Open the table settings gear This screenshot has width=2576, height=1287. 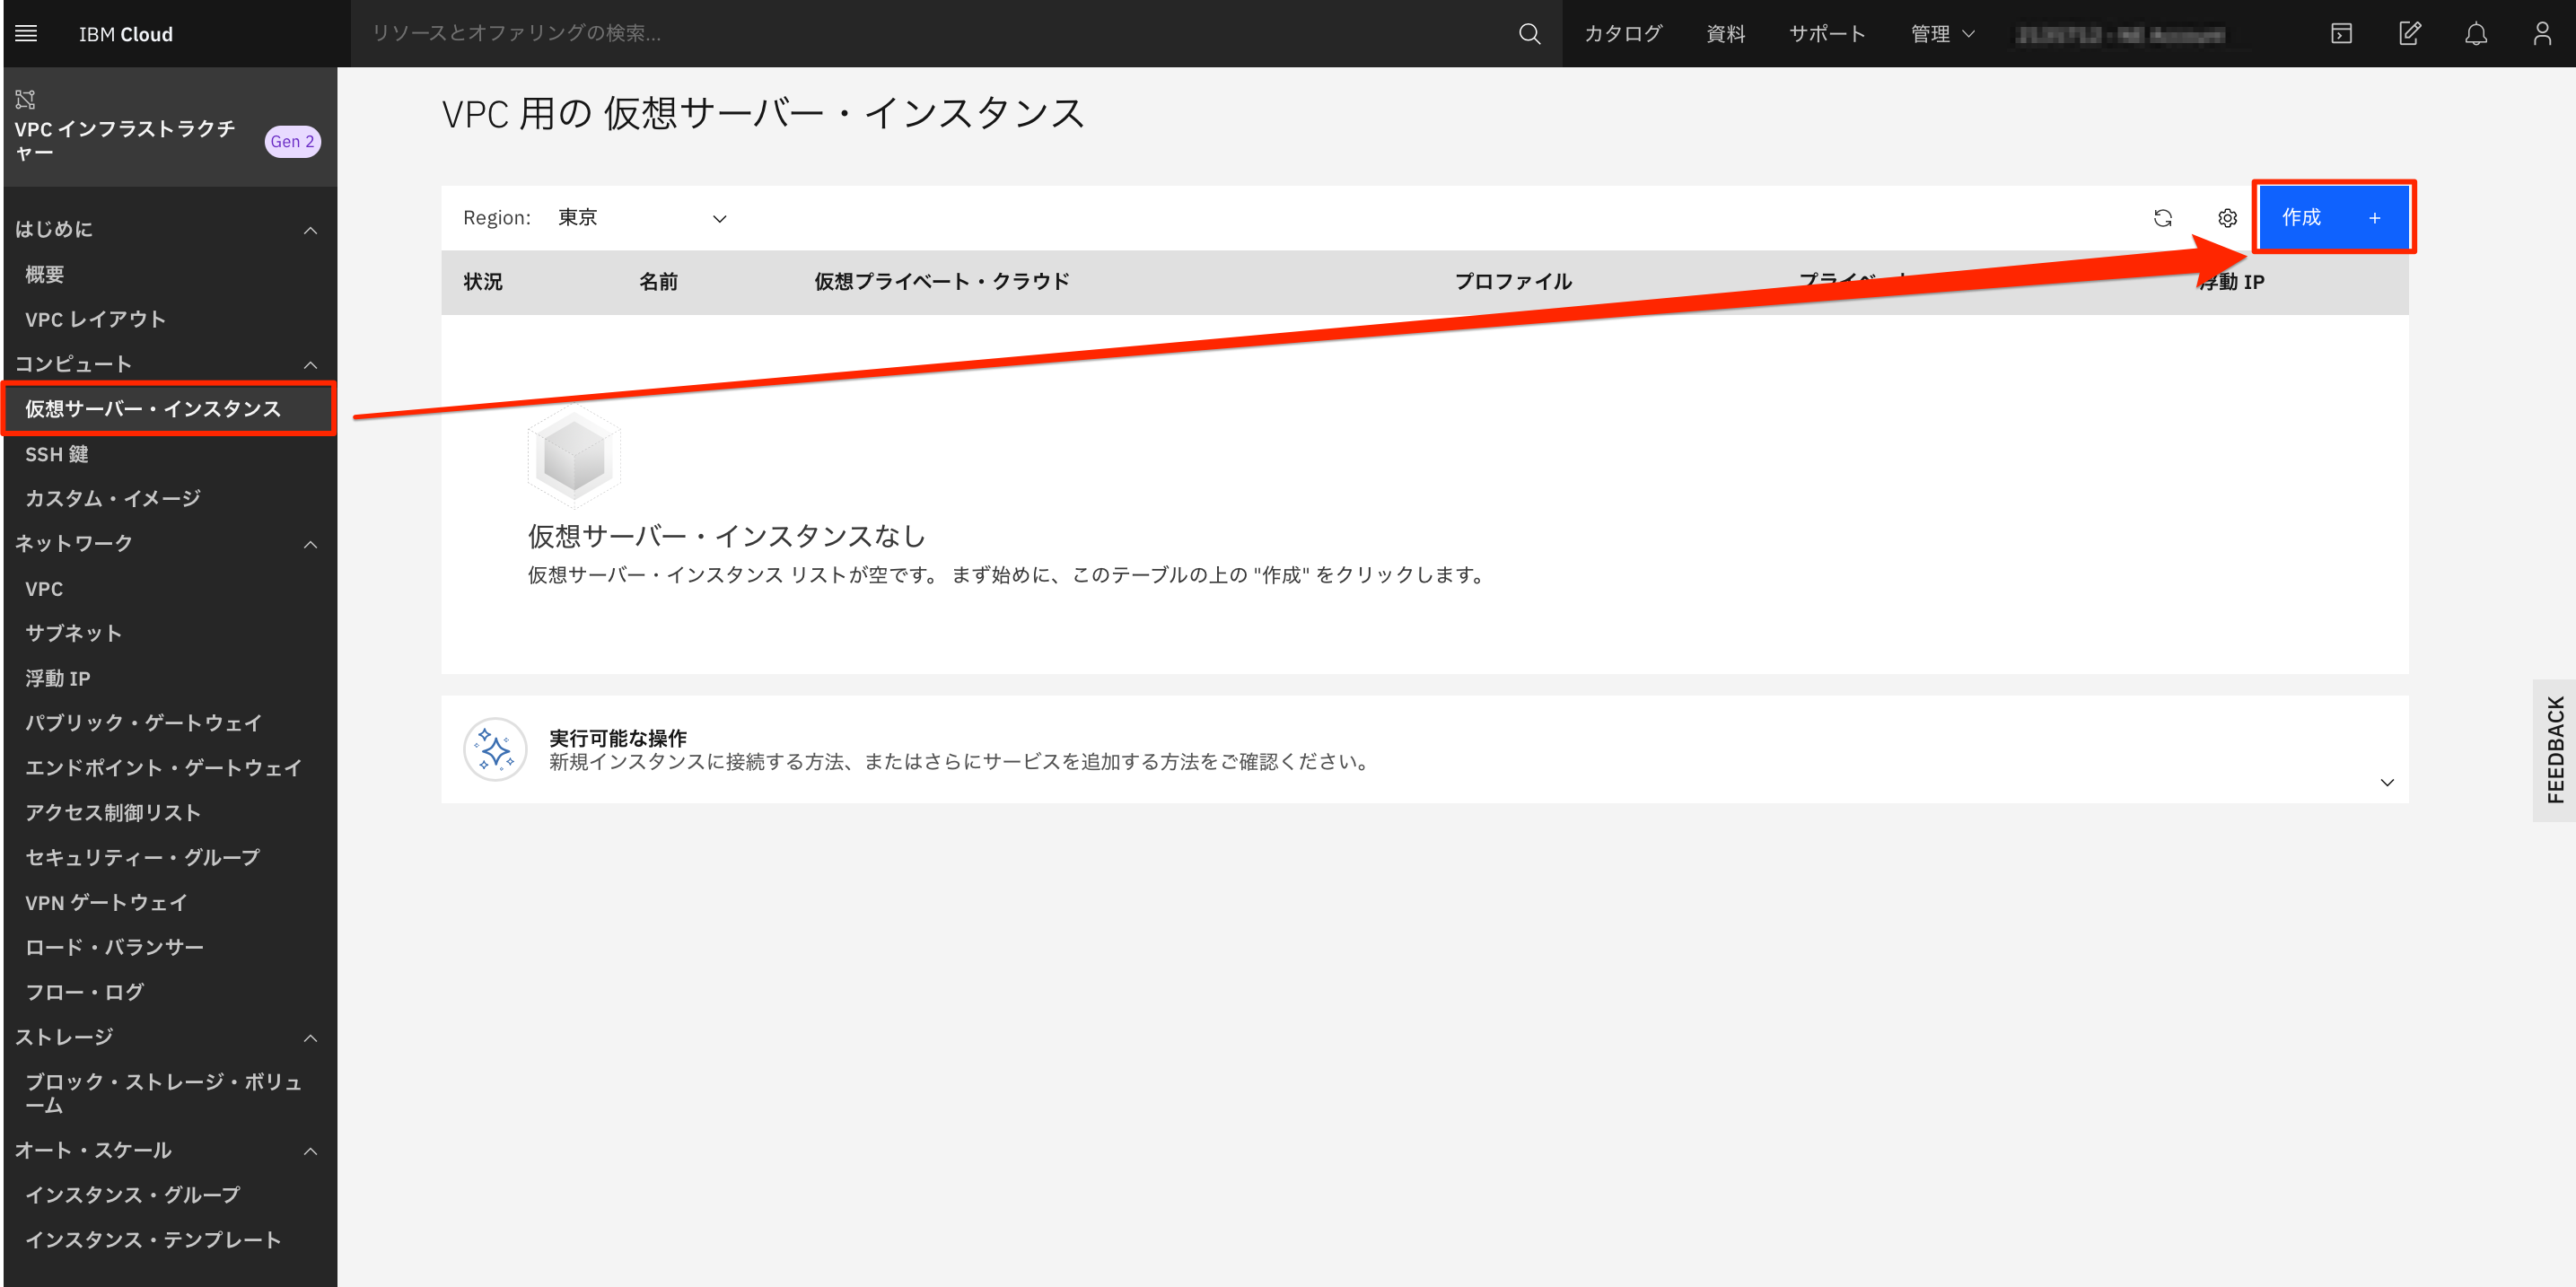pos(2227,217)
